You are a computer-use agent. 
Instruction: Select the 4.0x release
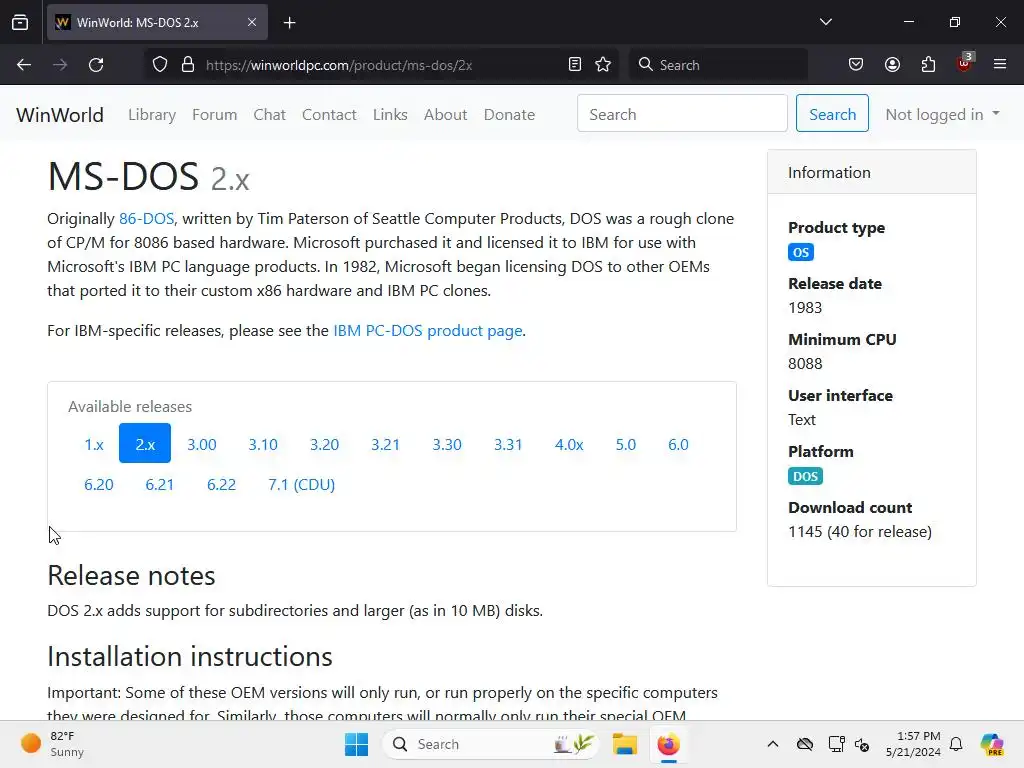pyautogui.click(x=569, y=444)
